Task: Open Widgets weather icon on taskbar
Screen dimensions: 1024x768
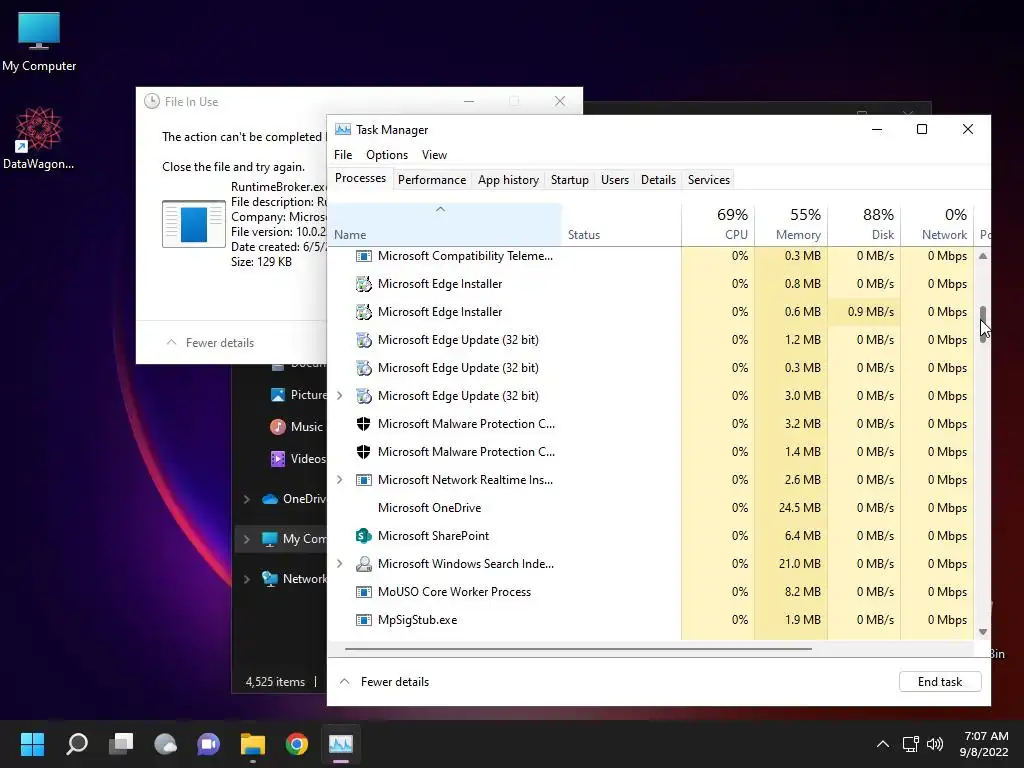Action: (x=165, y=743)
